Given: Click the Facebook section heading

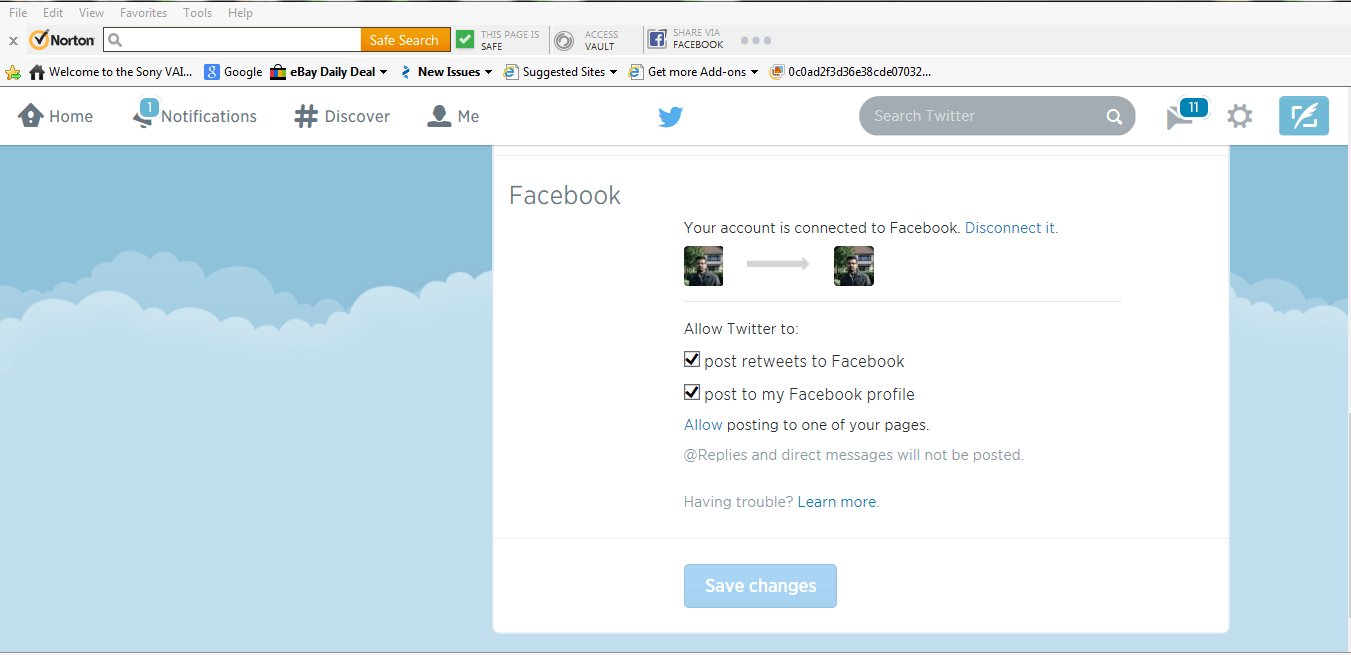Looking at the screenshot, I should tap(565, 195).
